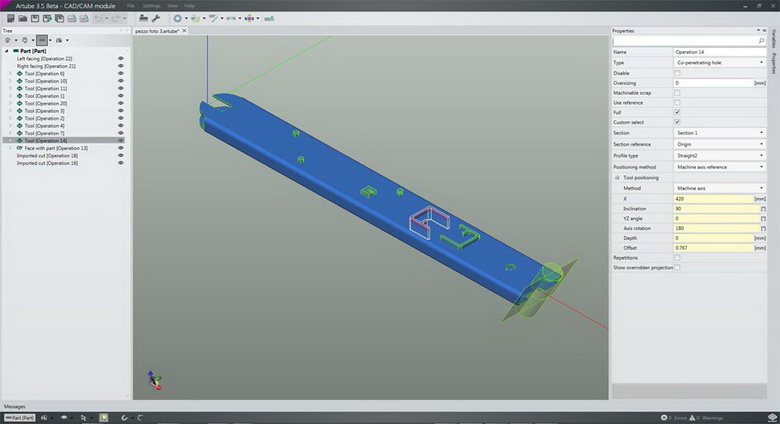
Task: Click the highlighted bar icon in Tree toolbar
Action: point(42,40)
